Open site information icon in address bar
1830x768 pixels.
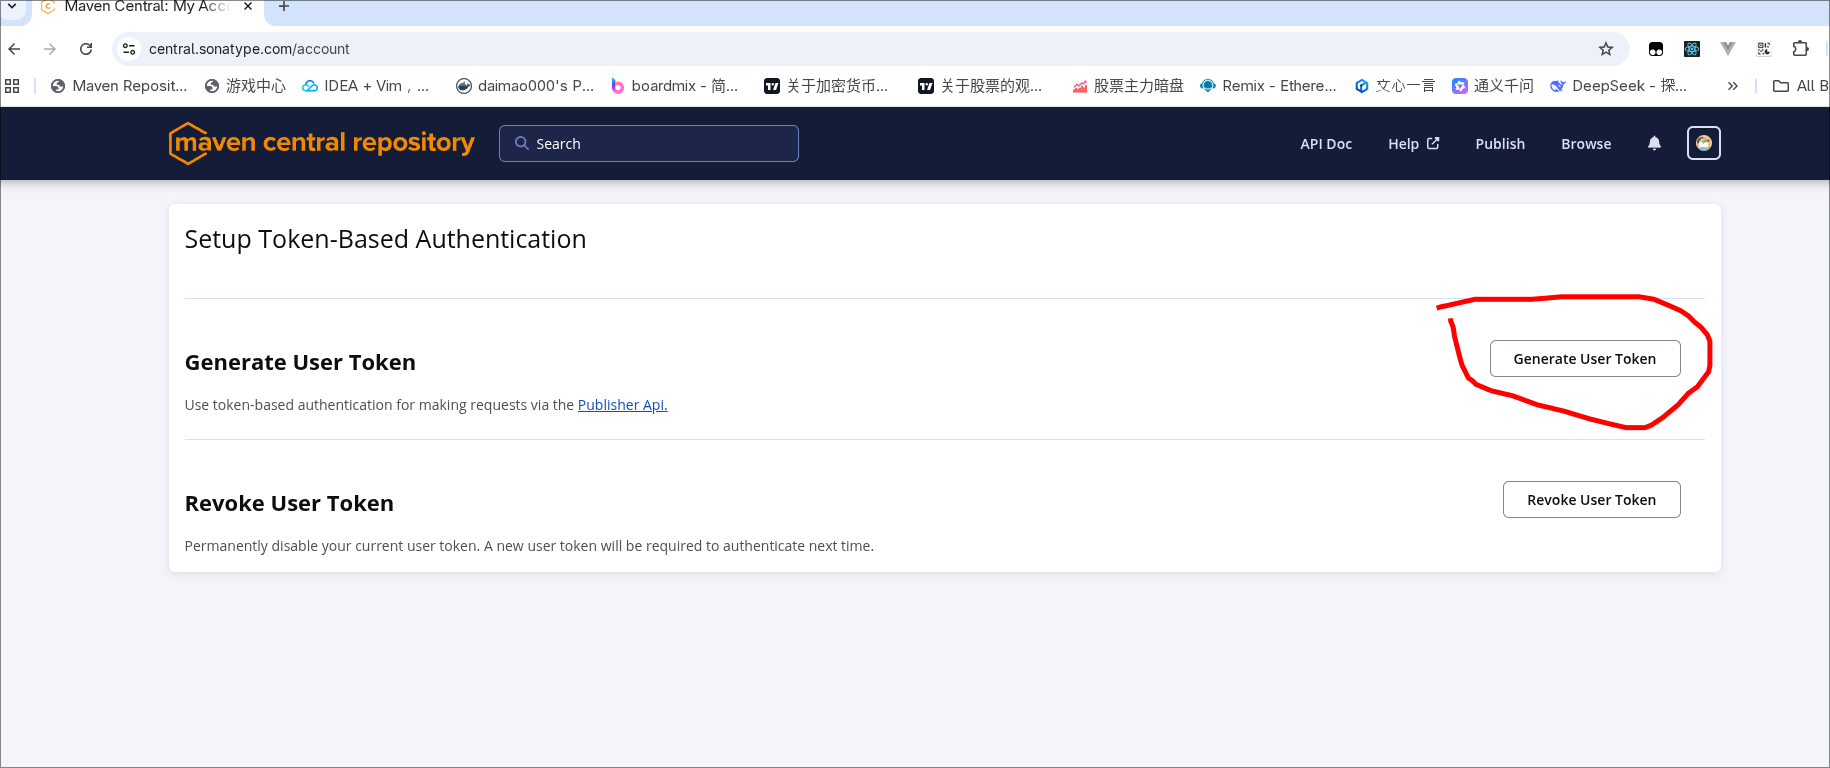coord(129,49)
